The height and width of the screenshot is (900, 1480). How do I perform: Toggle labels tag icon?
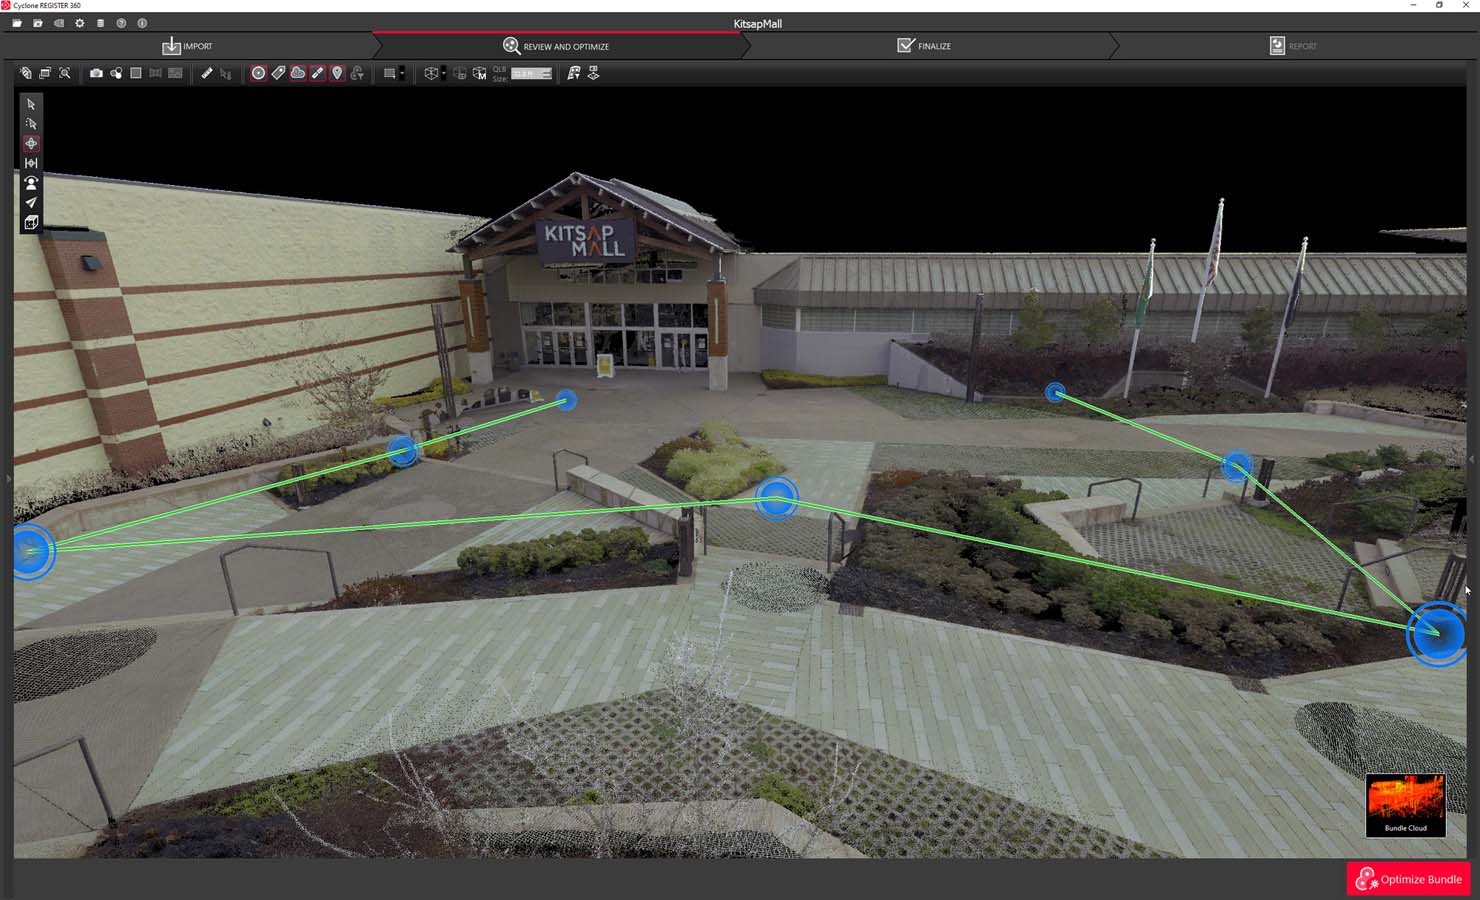(278, 73)
